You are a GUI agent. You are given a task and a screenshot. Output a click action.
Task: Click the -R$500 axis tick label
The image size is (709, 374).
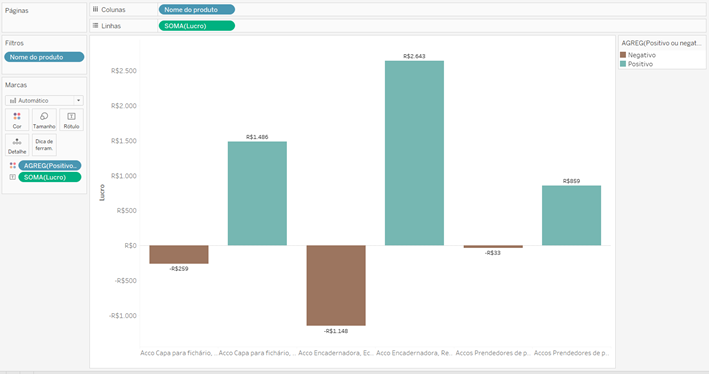coord(125,281)
